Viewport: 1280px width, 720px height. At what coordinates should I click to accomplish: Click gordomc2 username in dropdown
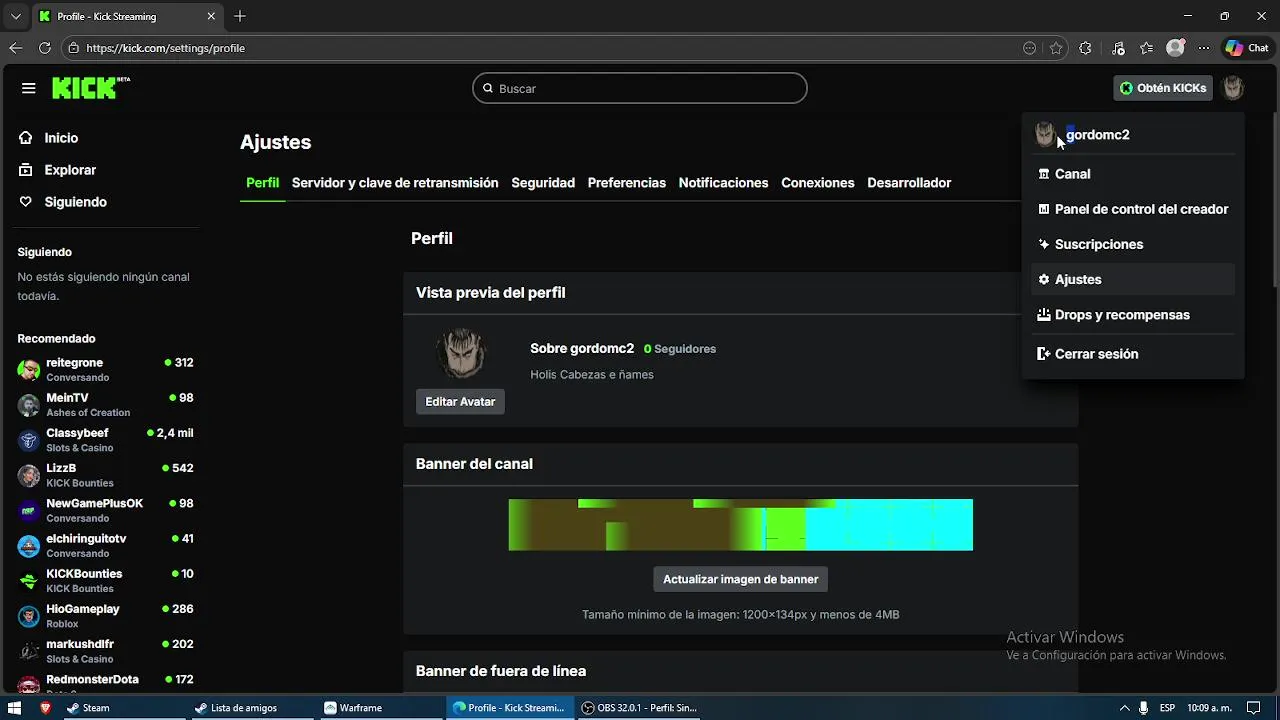point(1098,135)
